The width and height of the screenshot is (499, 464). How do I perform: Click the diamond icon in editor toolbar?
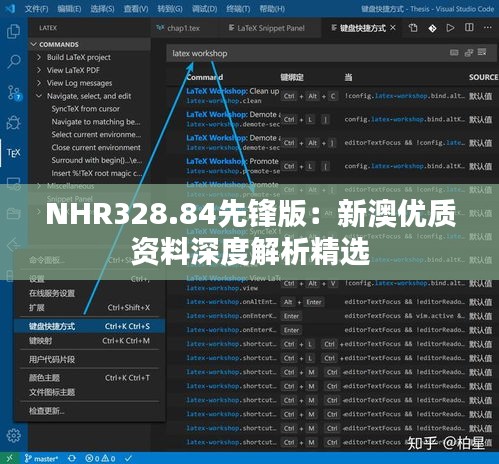tap(432, 28)
